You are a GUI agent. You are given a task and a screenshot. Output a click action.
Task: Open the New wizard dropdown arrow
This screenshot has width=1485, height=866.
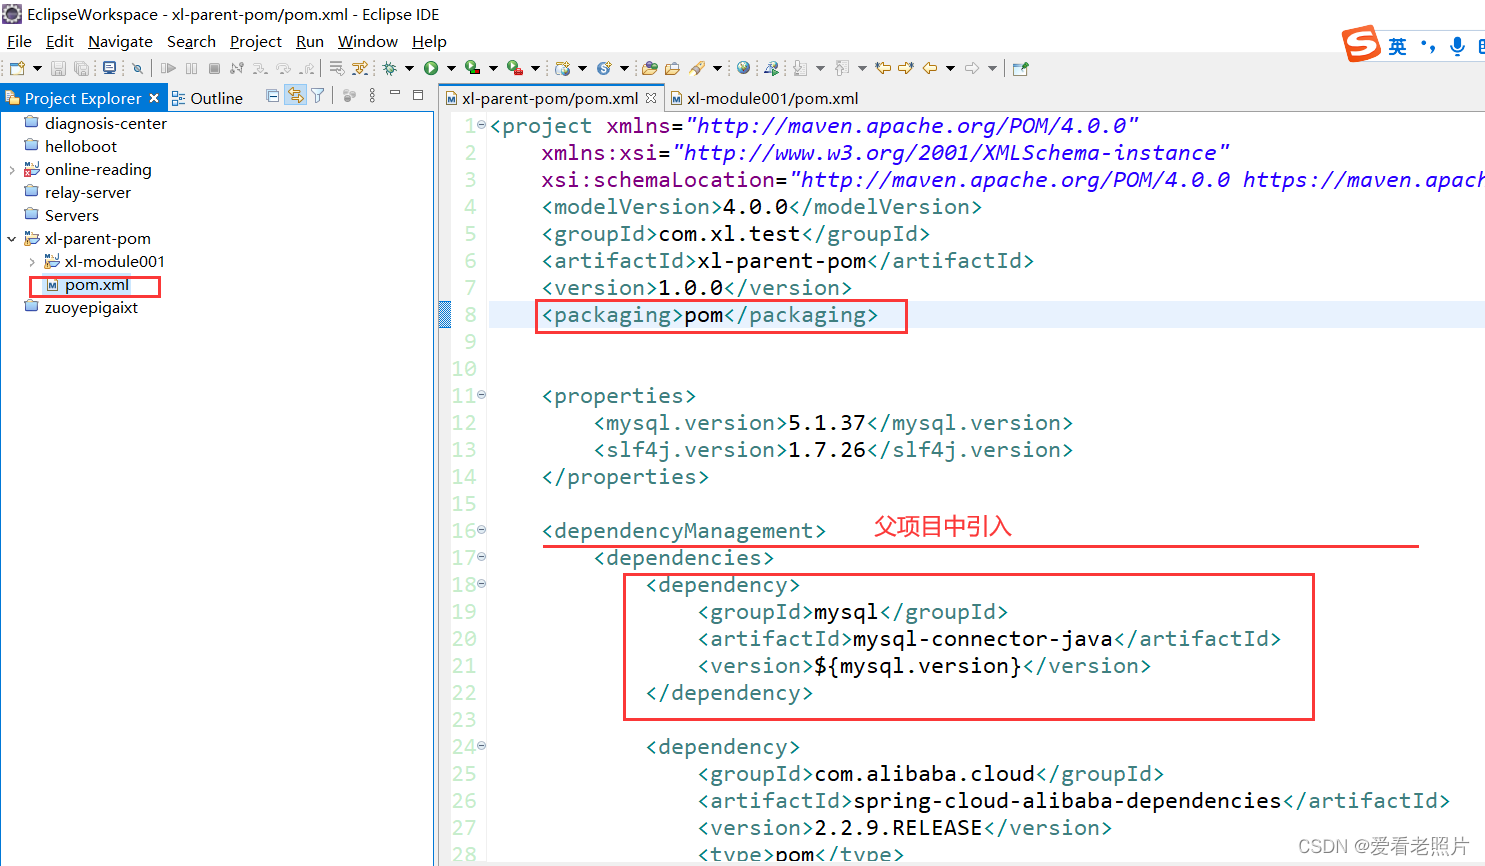tap(37, 68)
